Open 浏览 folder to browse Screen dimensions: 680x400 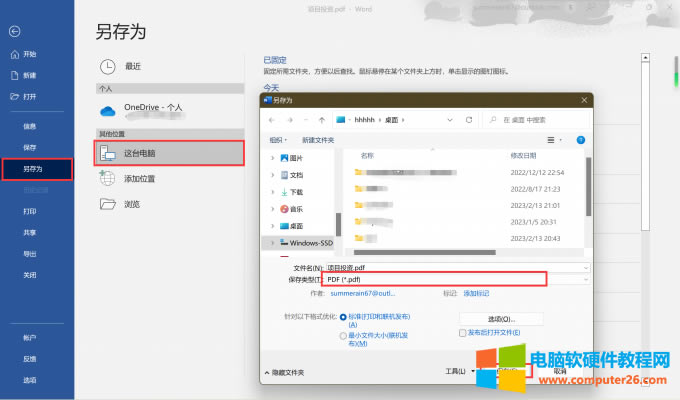[x=108, y=204]
